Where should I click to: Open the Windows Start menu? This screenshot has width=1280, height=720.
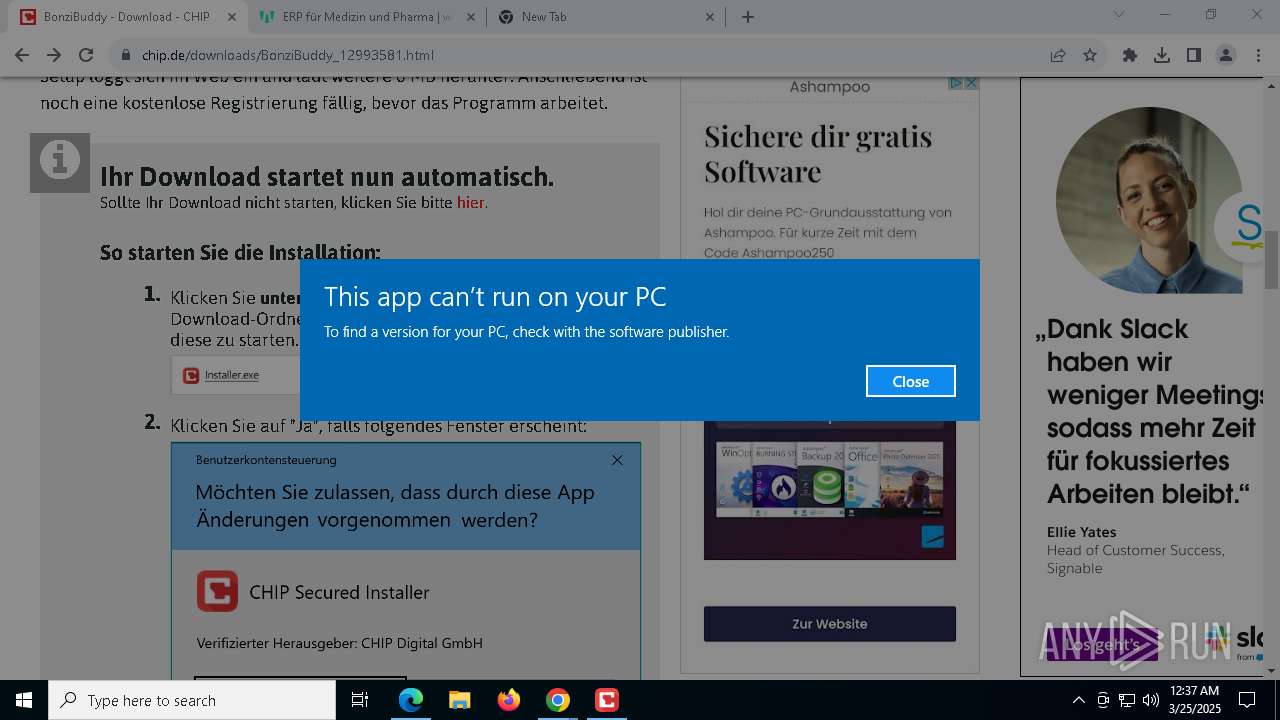[x=24, y=700]
